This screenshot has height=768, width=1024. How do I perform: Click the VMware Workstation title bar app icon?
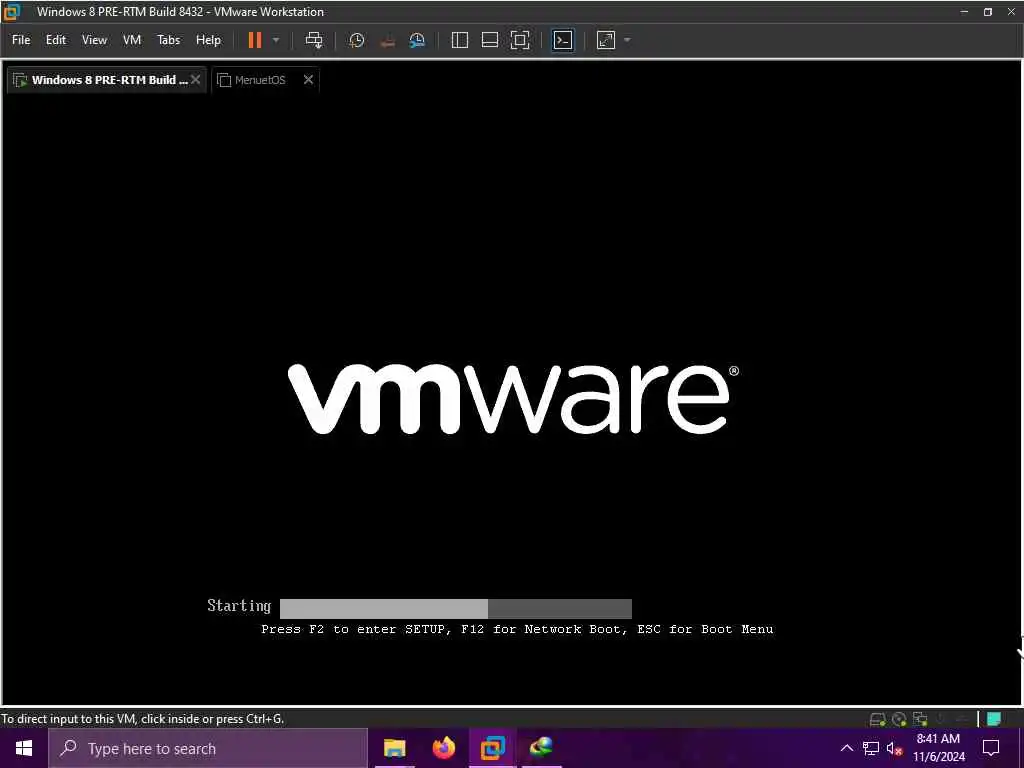pyautogui.click(x=12, y=12)
